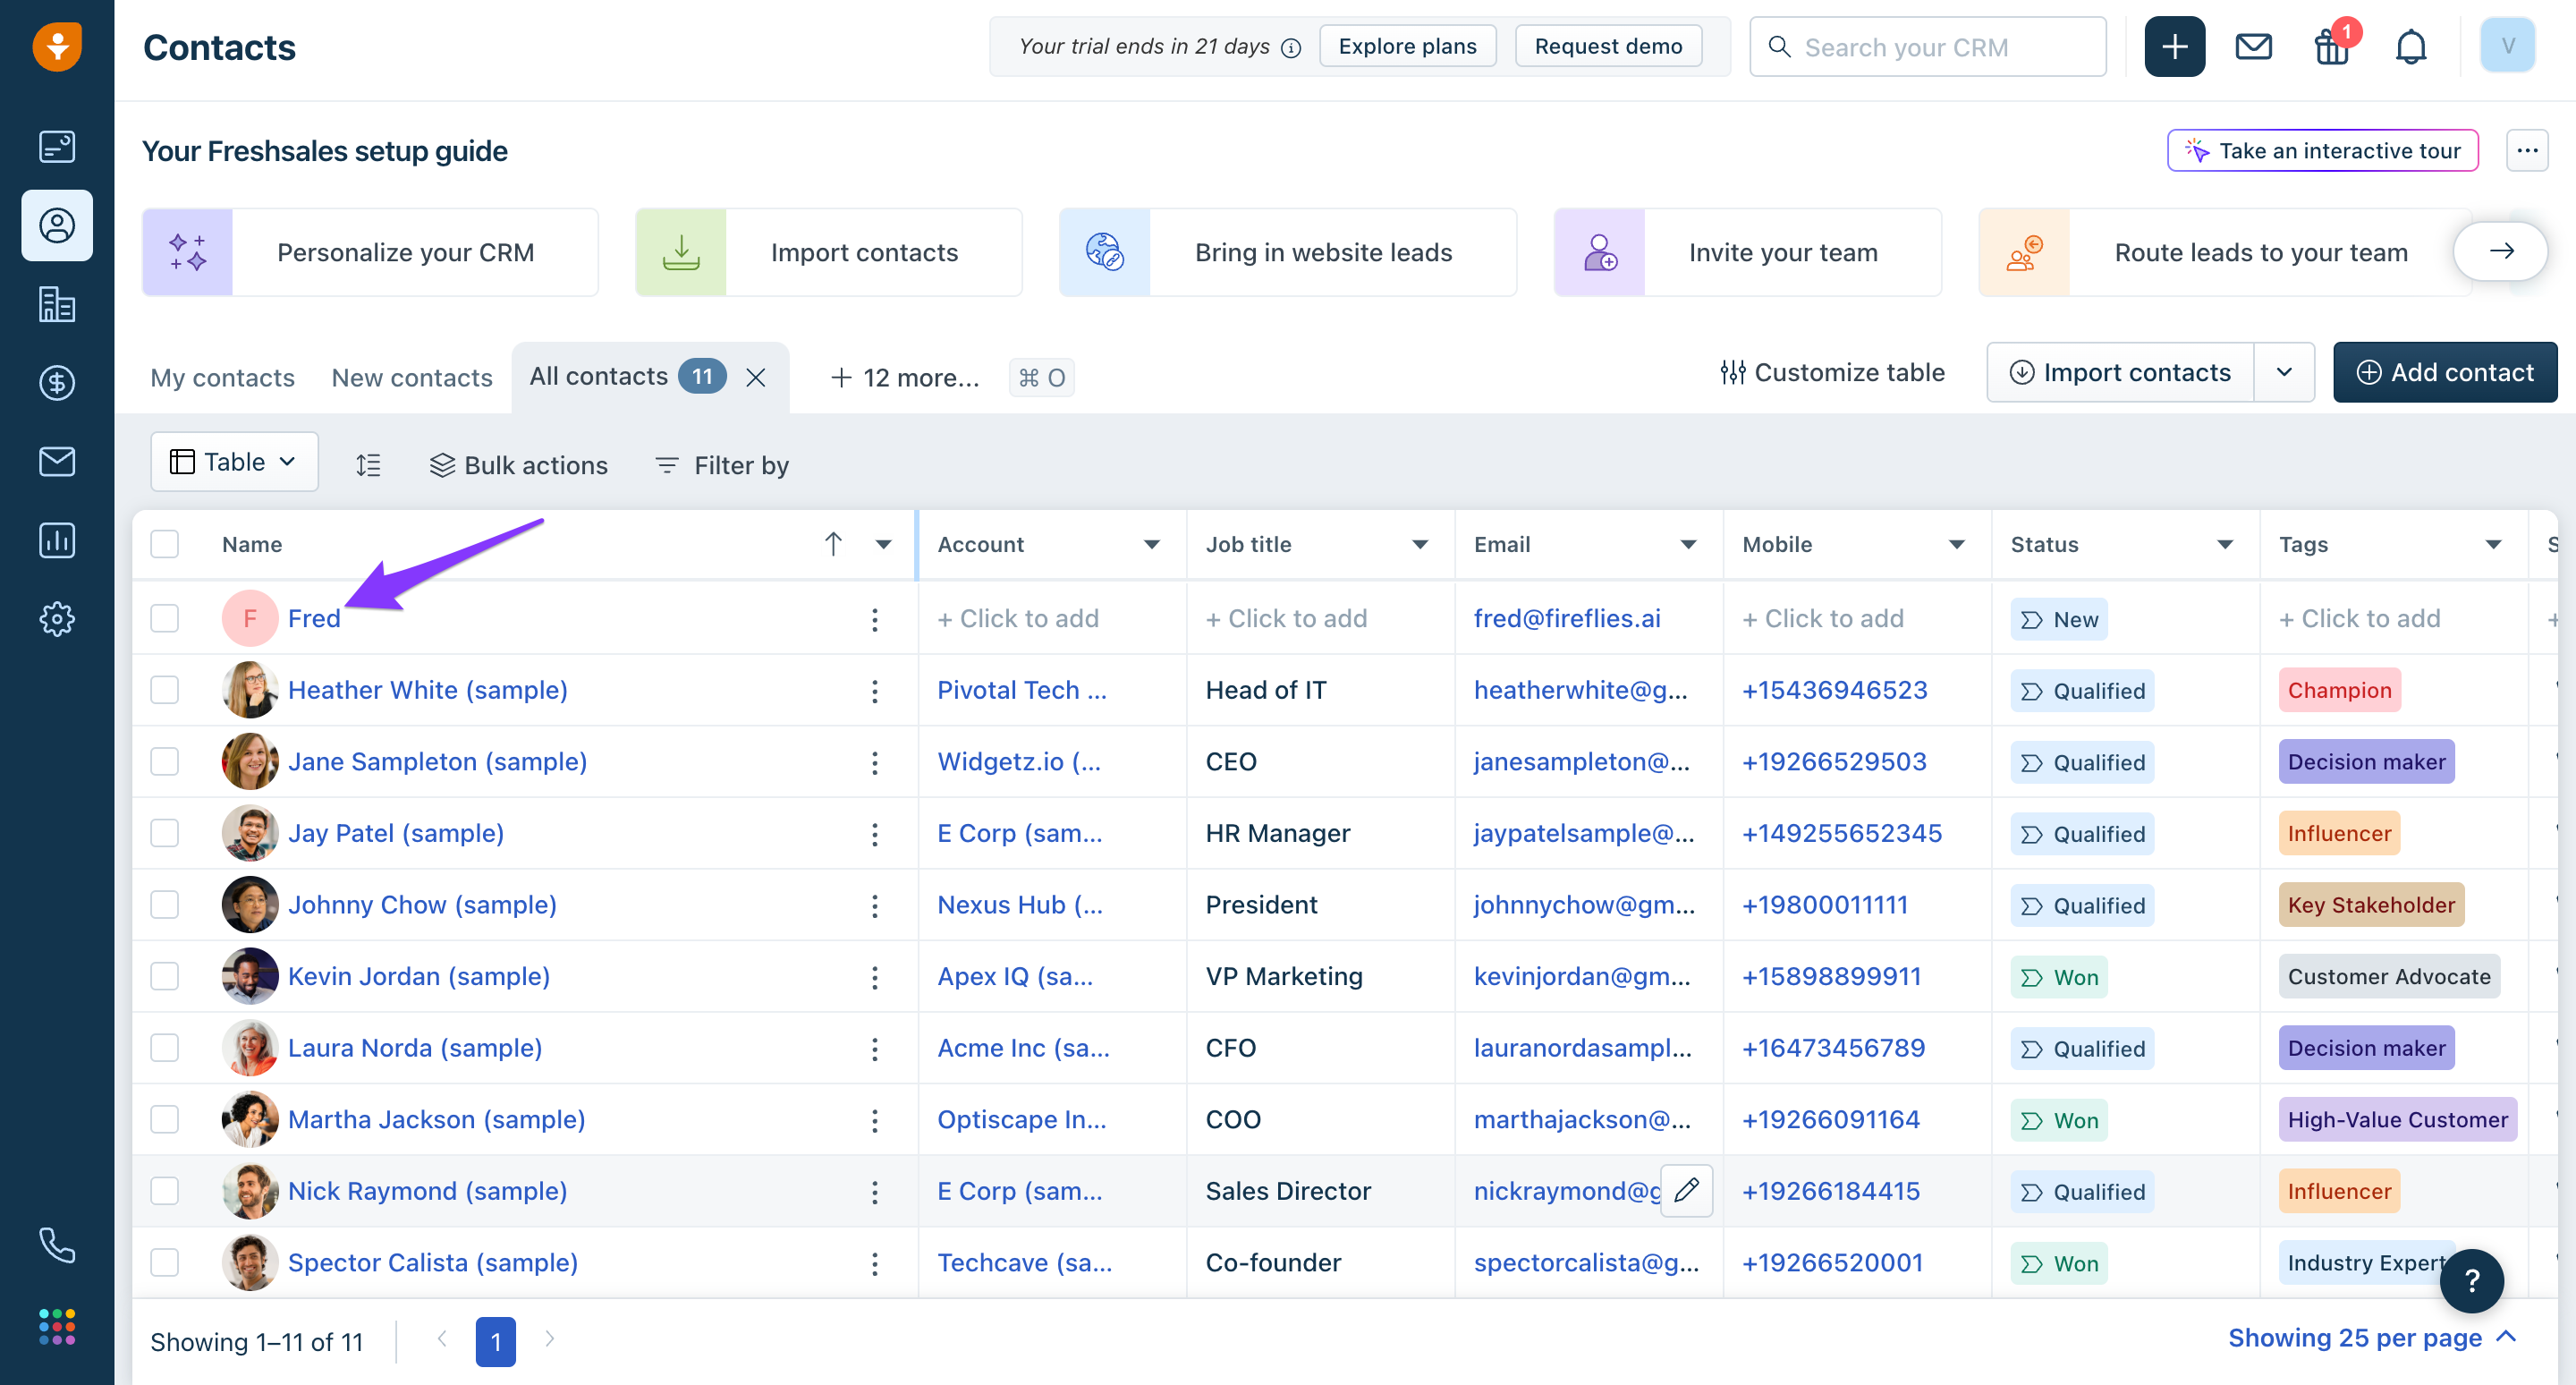Viewport: 2576px width, 1385px height.
Task: Check the Fred row checkbox
Action: [165, 619]
